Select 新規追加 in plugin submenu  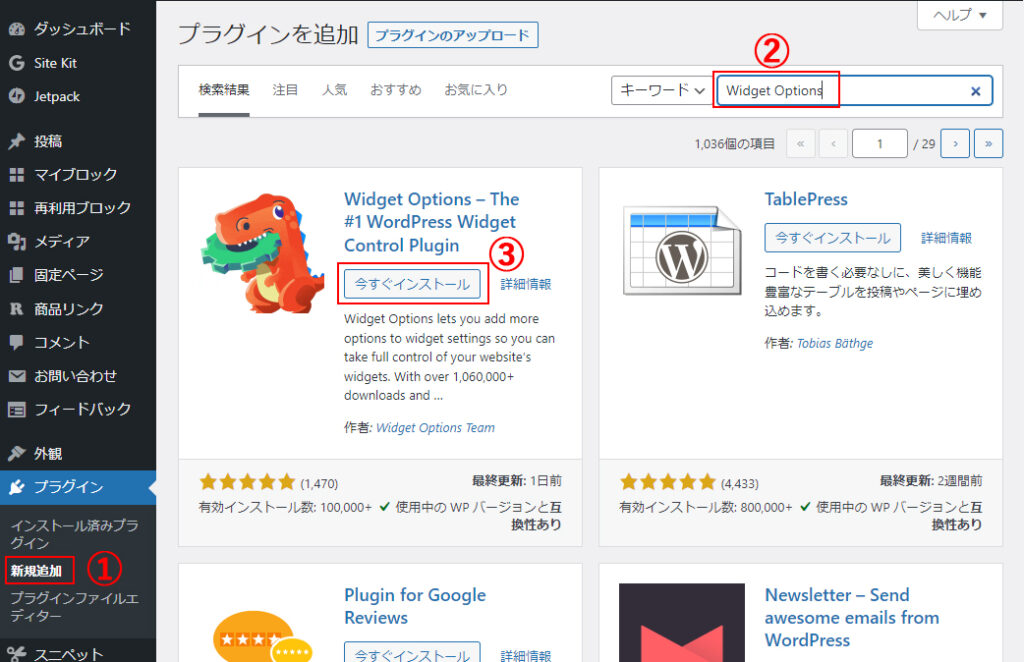(x=37, y=571)
